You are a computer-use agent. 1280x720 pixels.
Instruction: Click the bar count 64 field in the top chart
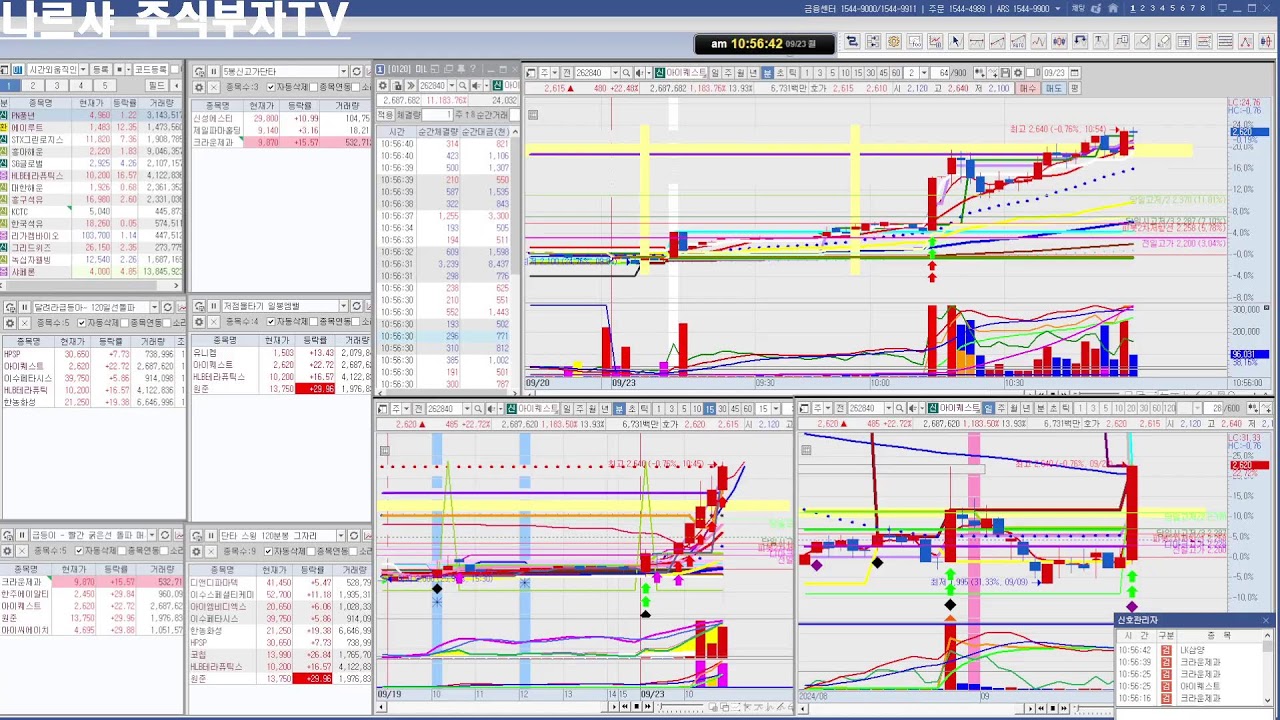(x=940, y=73)
